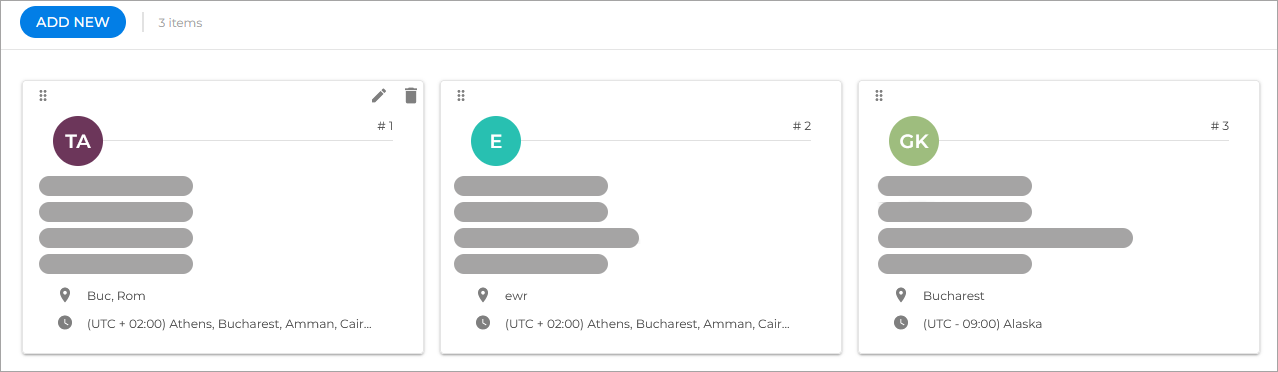Grab the drag handle on card #2

461,96
